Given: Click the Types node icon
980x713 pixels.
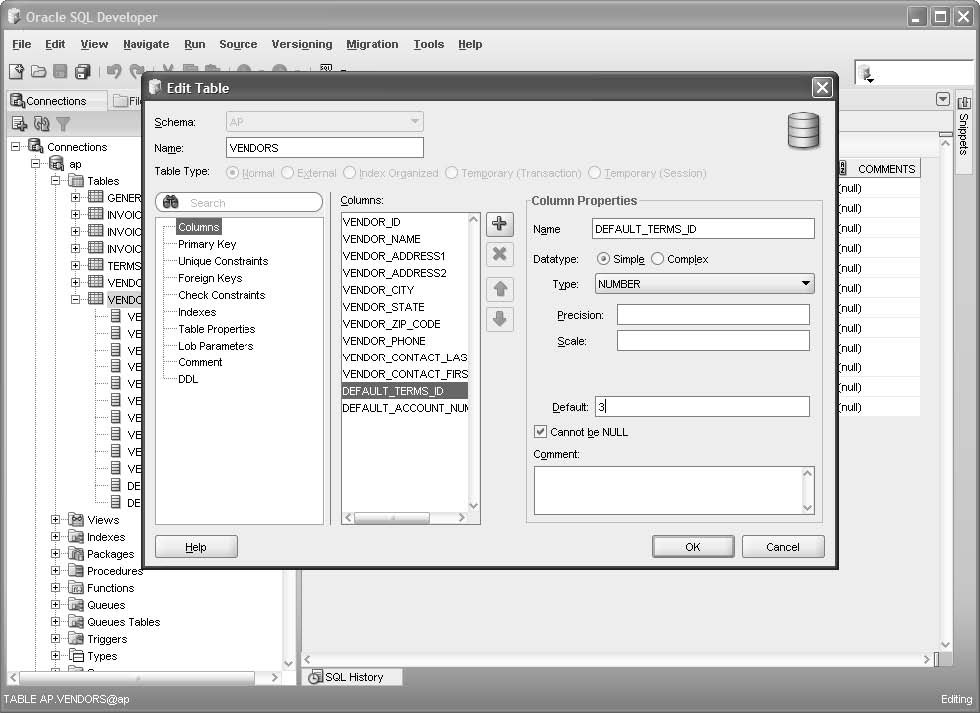Looking at the screenshot, I should pos(76,656).
